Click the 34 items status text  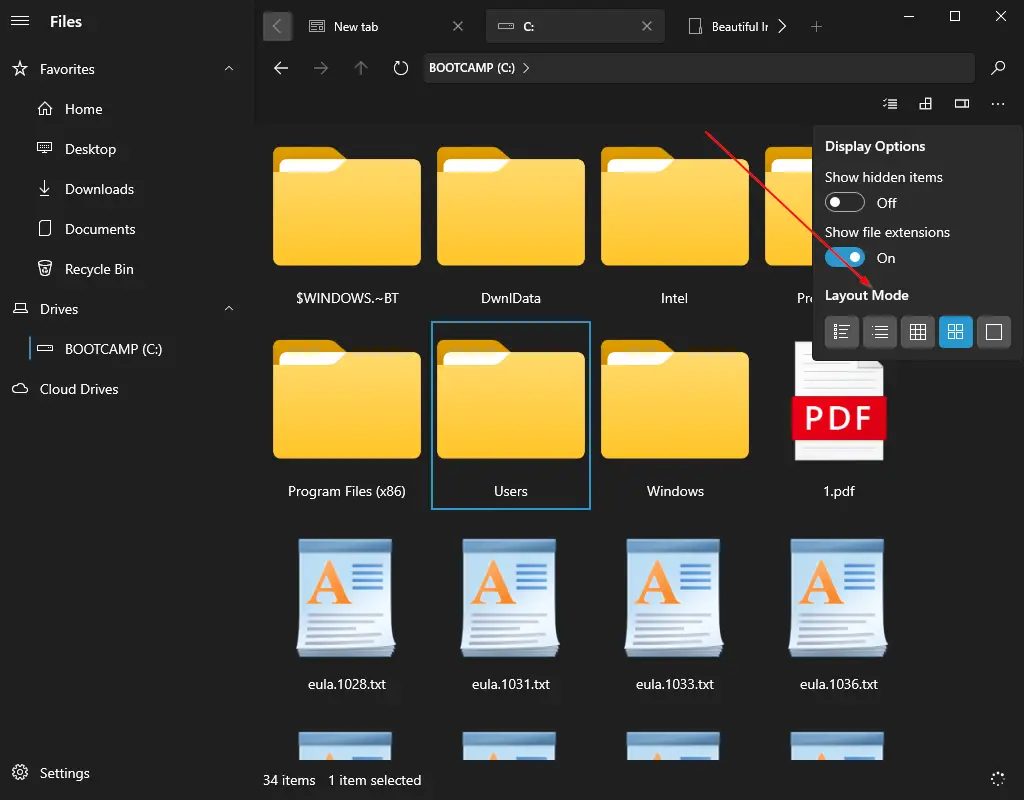pos(289,780)
